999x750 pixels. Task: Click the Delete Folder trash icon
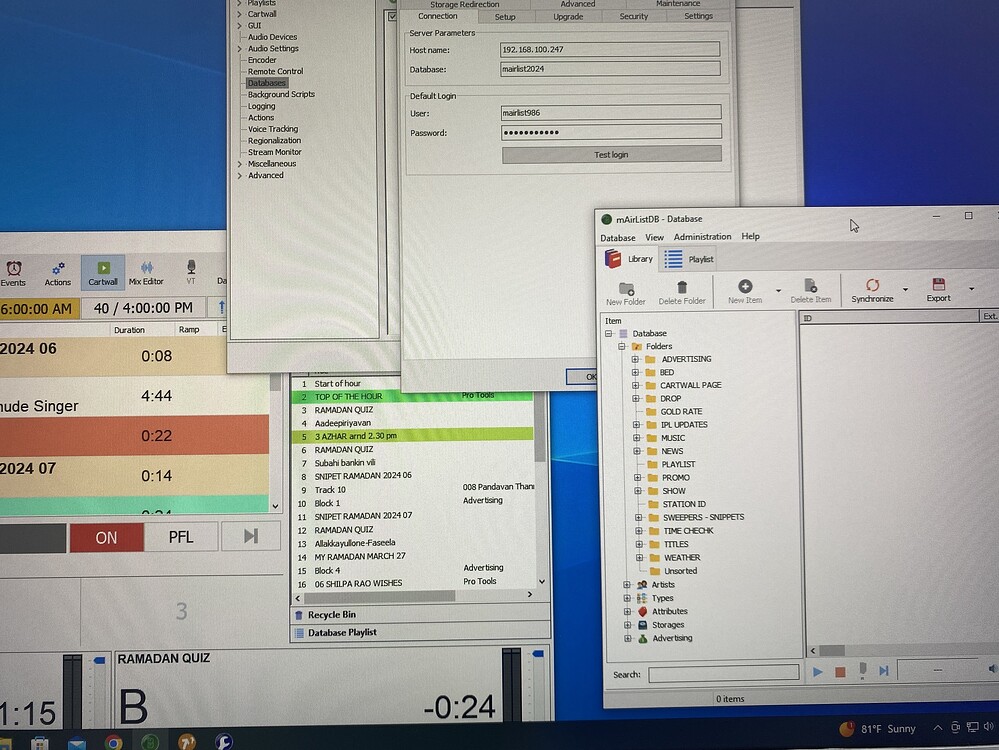[681, 289]
